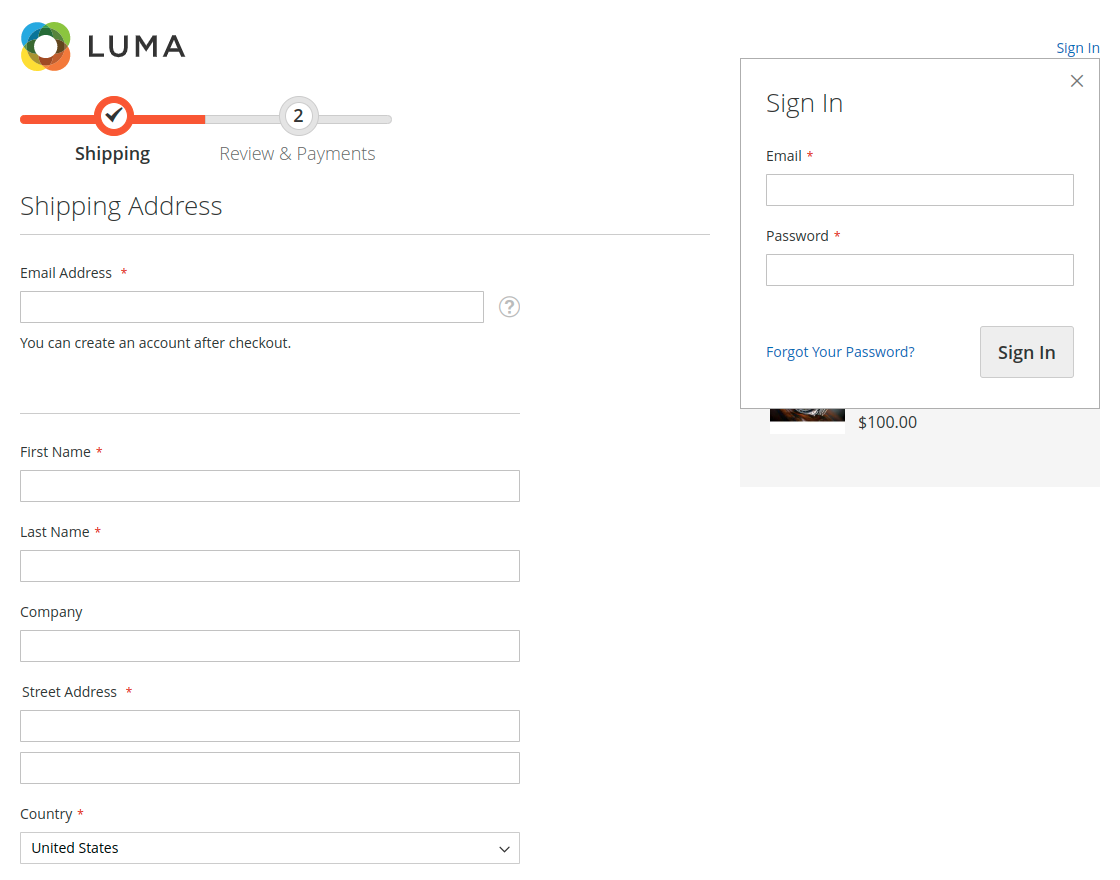The width and height of the screenshot is (1120, 880).
Task: Click the Review & Payments step 2 circle
Action: click(298, 115)
